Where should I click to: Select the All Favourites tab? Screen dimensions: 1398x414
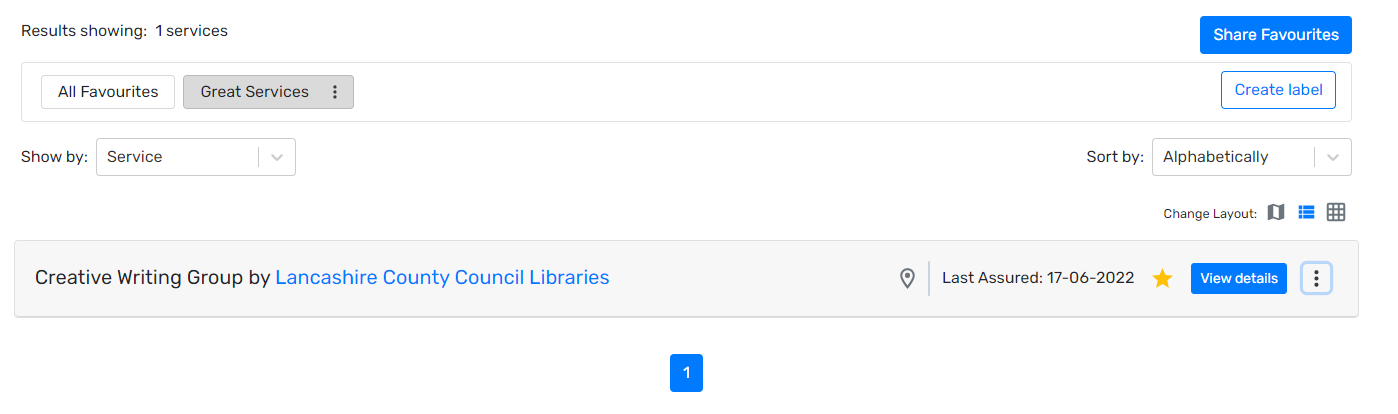coord(108,92)
